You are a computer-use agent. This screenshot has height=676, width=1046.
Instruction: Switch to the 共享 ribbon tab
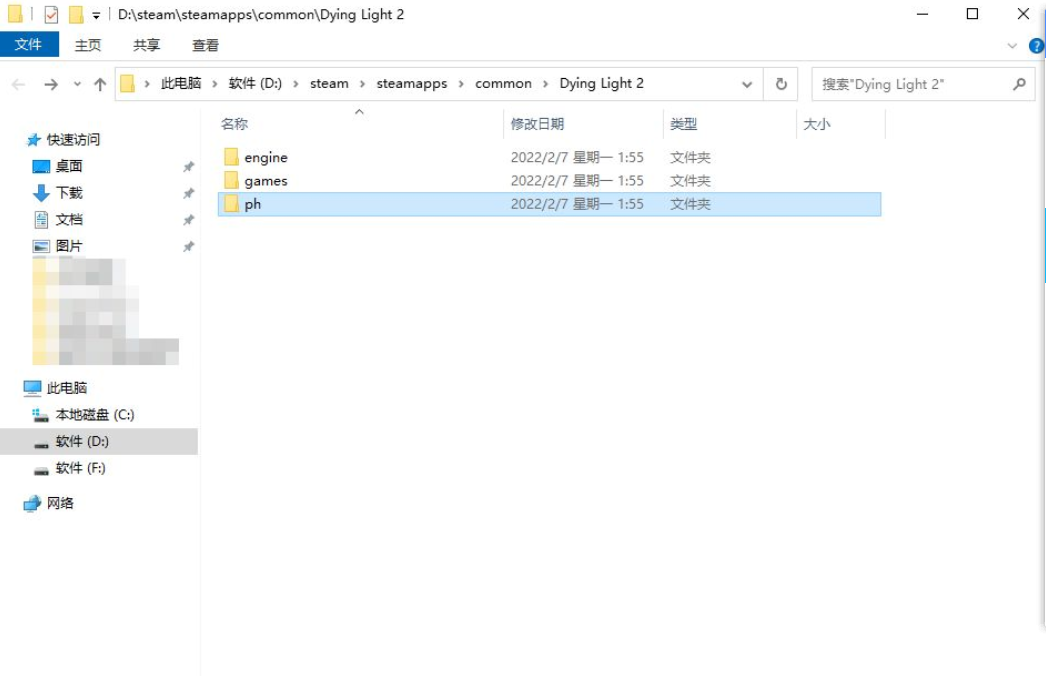pos(147,45)
